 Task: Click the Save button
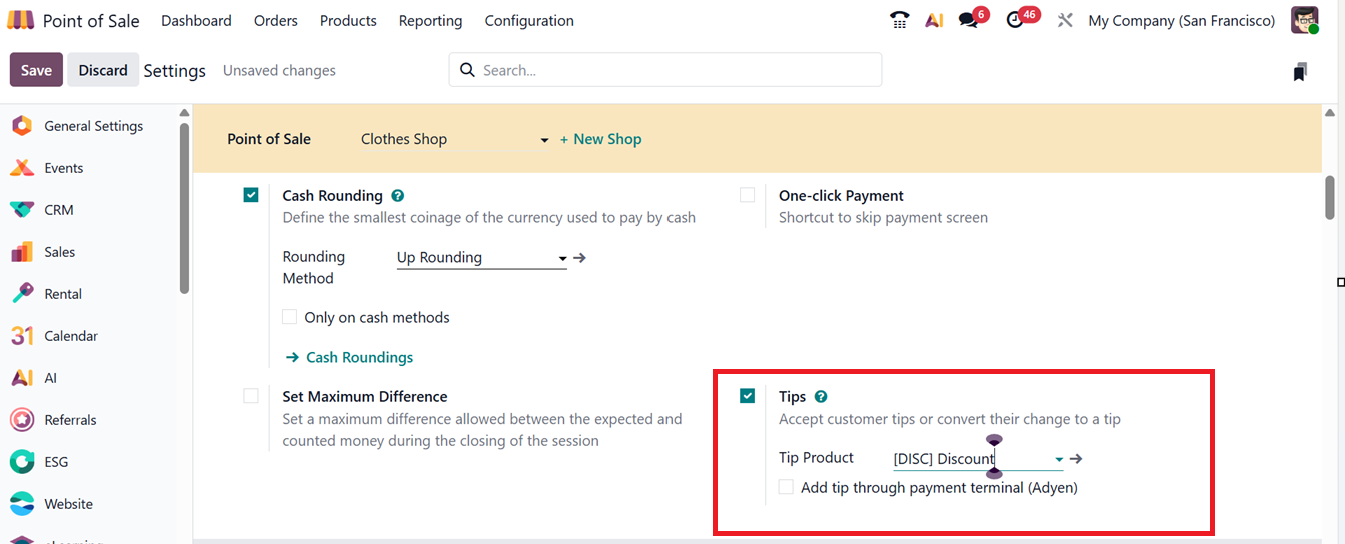point(36,70)
